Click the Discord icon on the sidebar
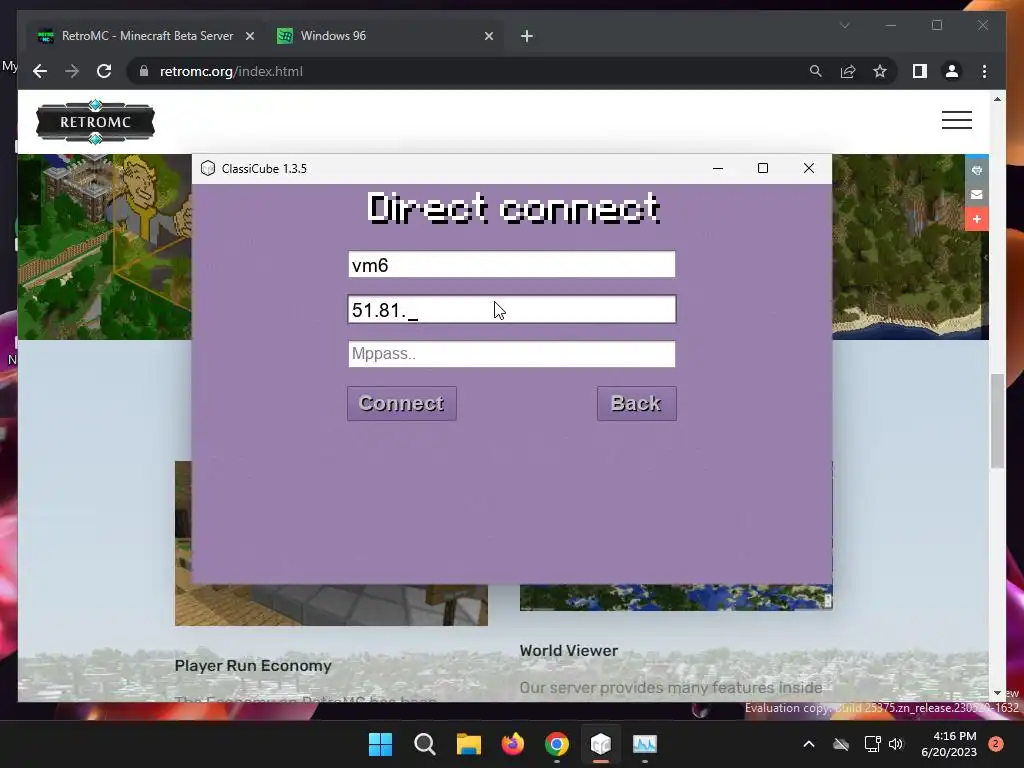The image size is (1024, 768). [x=977, y=170]
